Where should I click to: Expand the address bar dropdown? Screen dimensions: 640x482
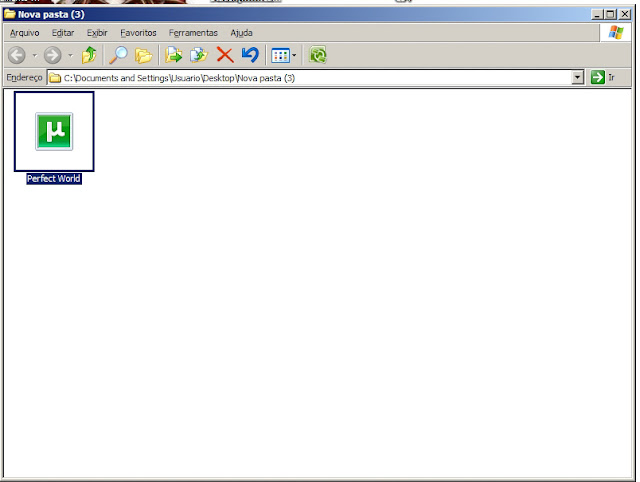click(578, 78)
